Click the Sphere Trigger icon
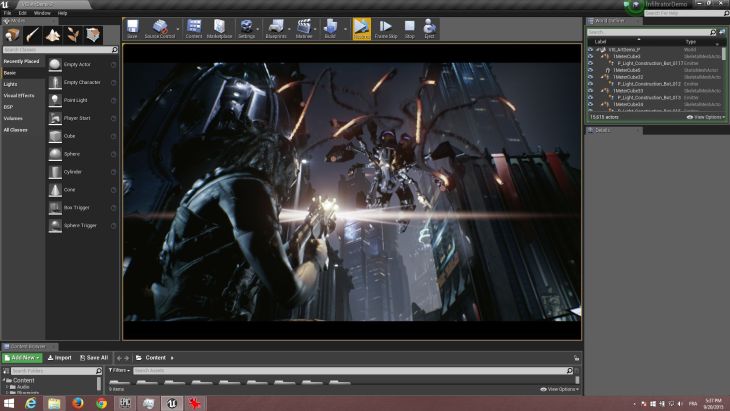 55,226
